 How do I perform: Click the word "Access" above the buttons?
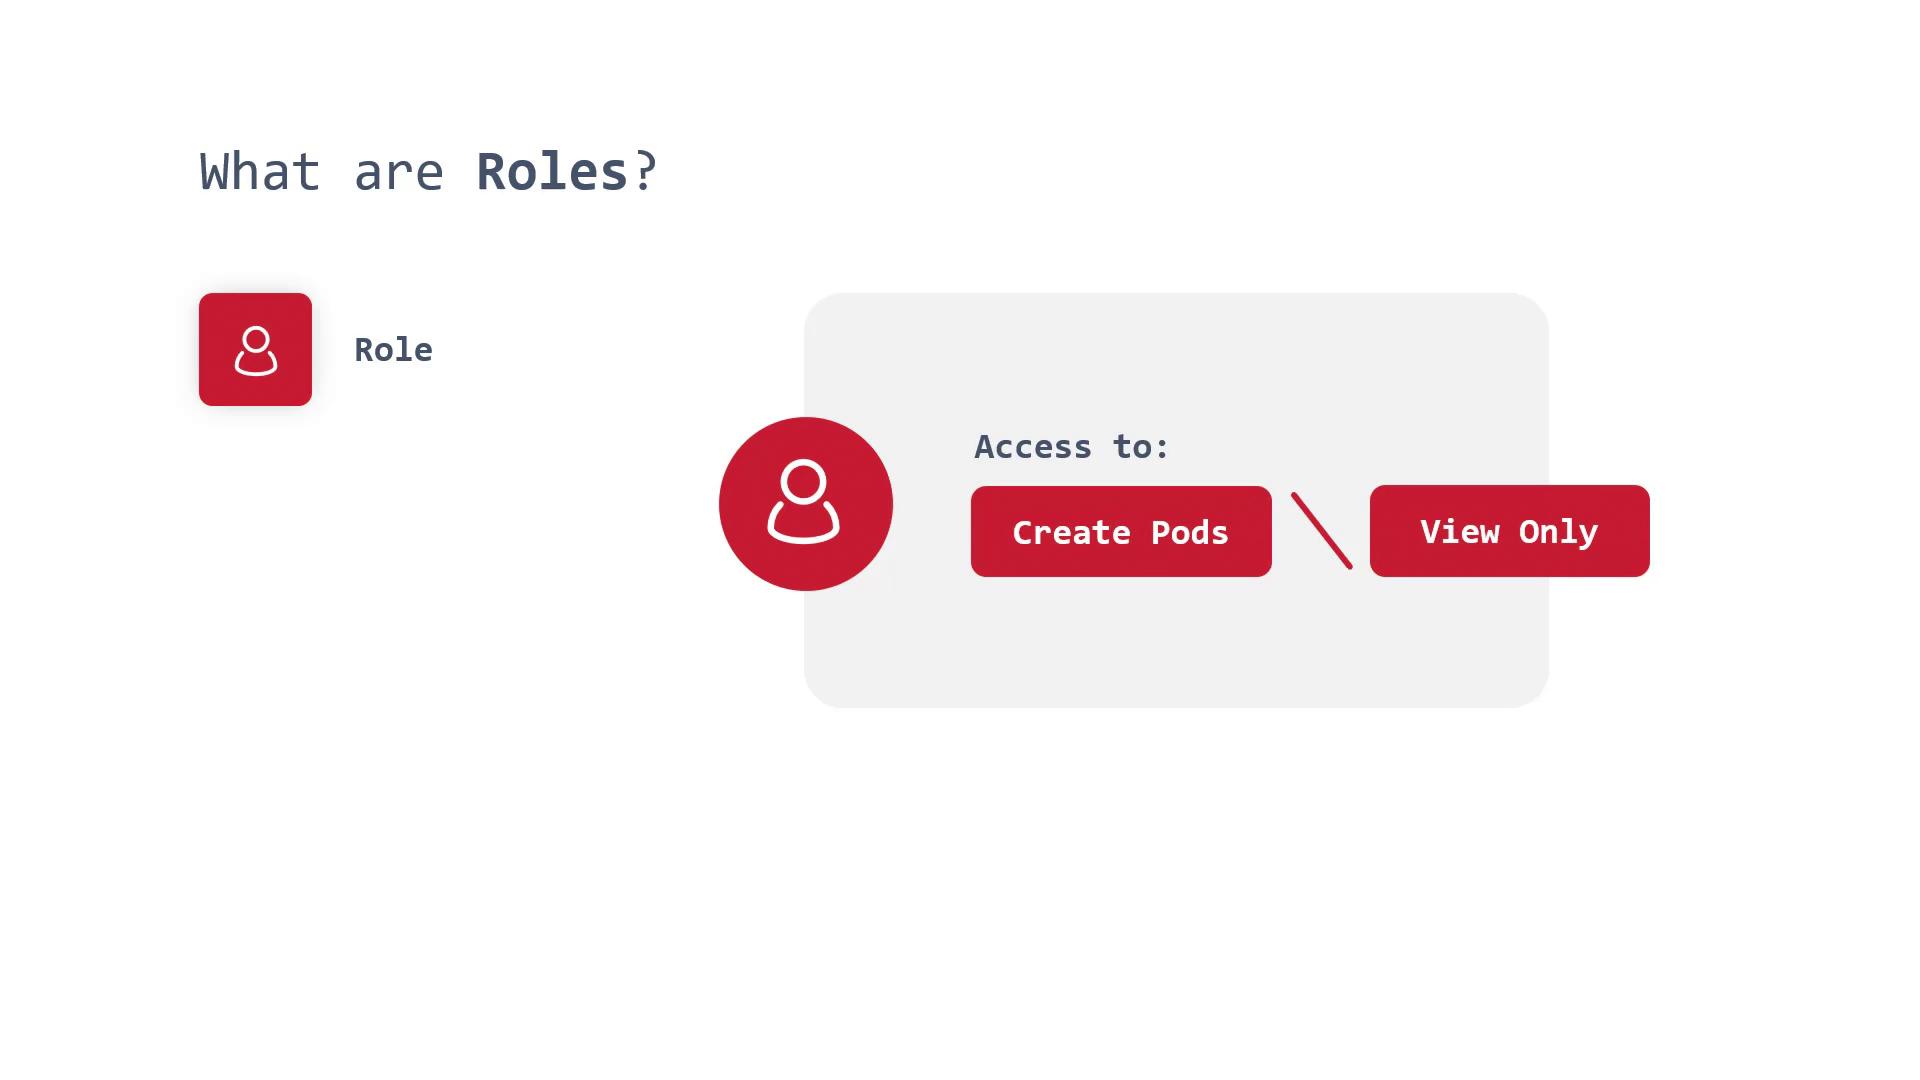coord(1033,447)
